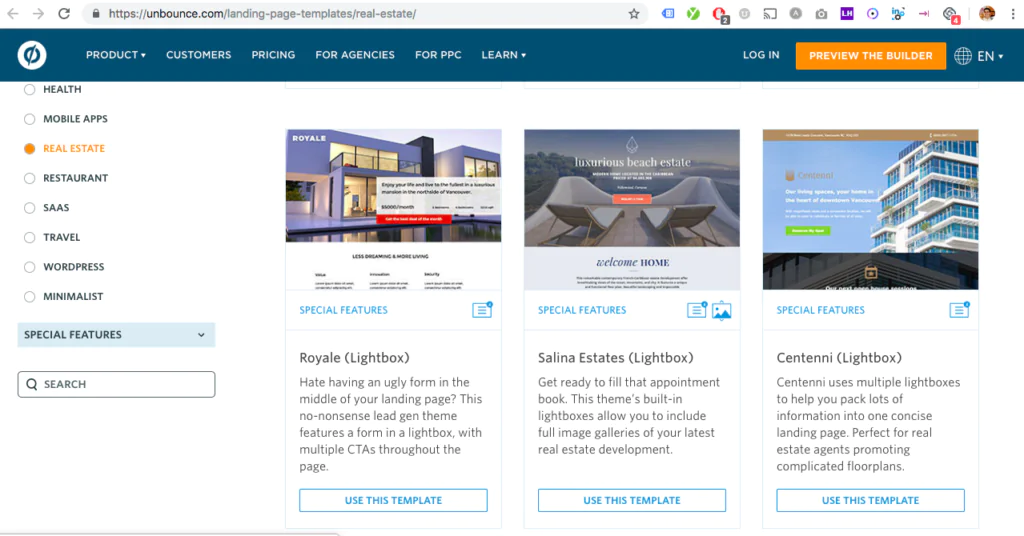
Task: Use the Centenni template
Action: click(870, 500)
